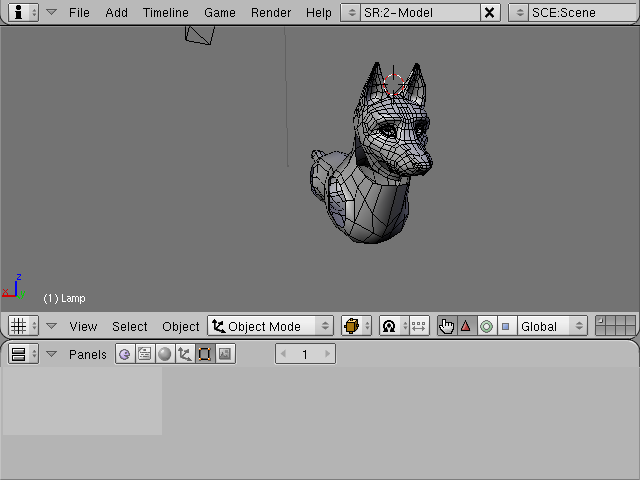Click the SCE:Scene name field

pos(584,13)
